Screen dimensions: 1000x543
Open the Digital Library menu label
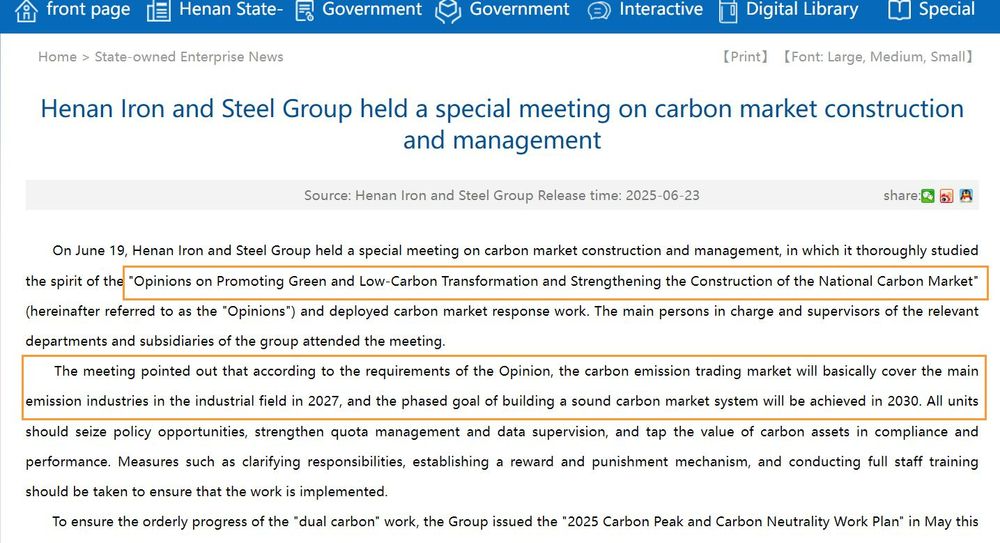click(802, 9)
